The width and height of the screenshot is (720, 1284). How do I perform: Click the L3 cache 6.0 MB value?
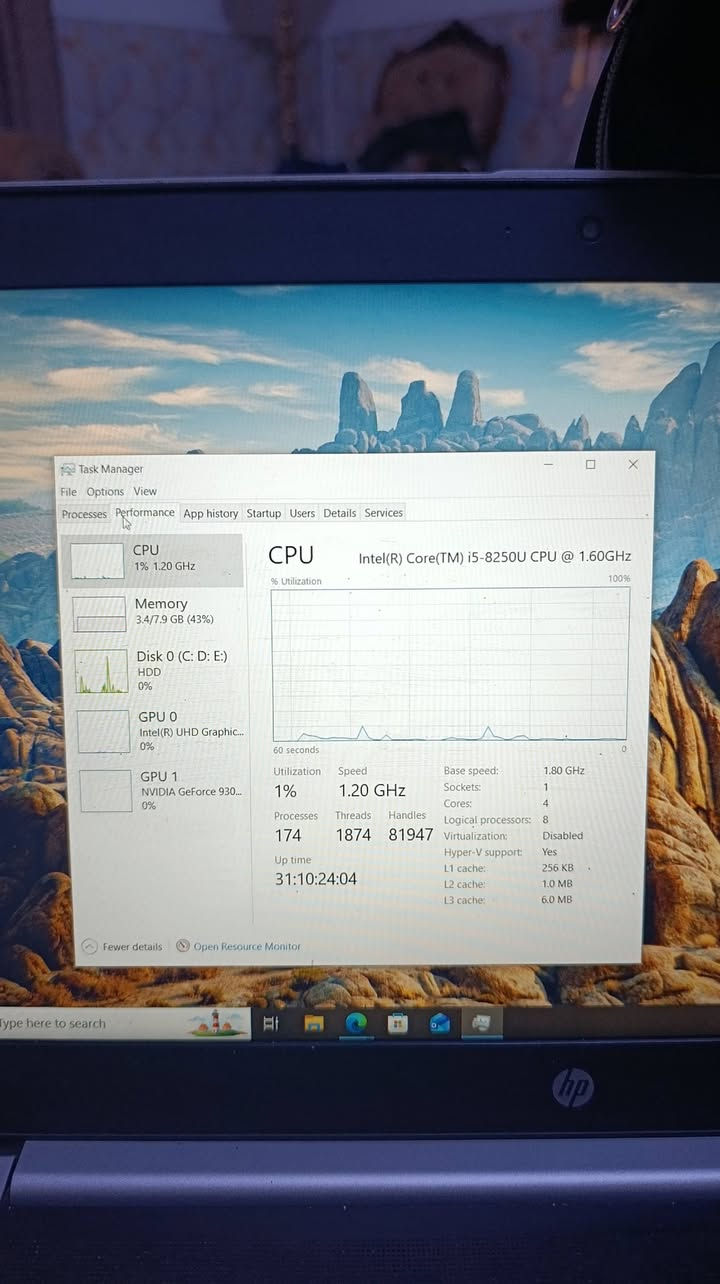[x=558, y=900]
